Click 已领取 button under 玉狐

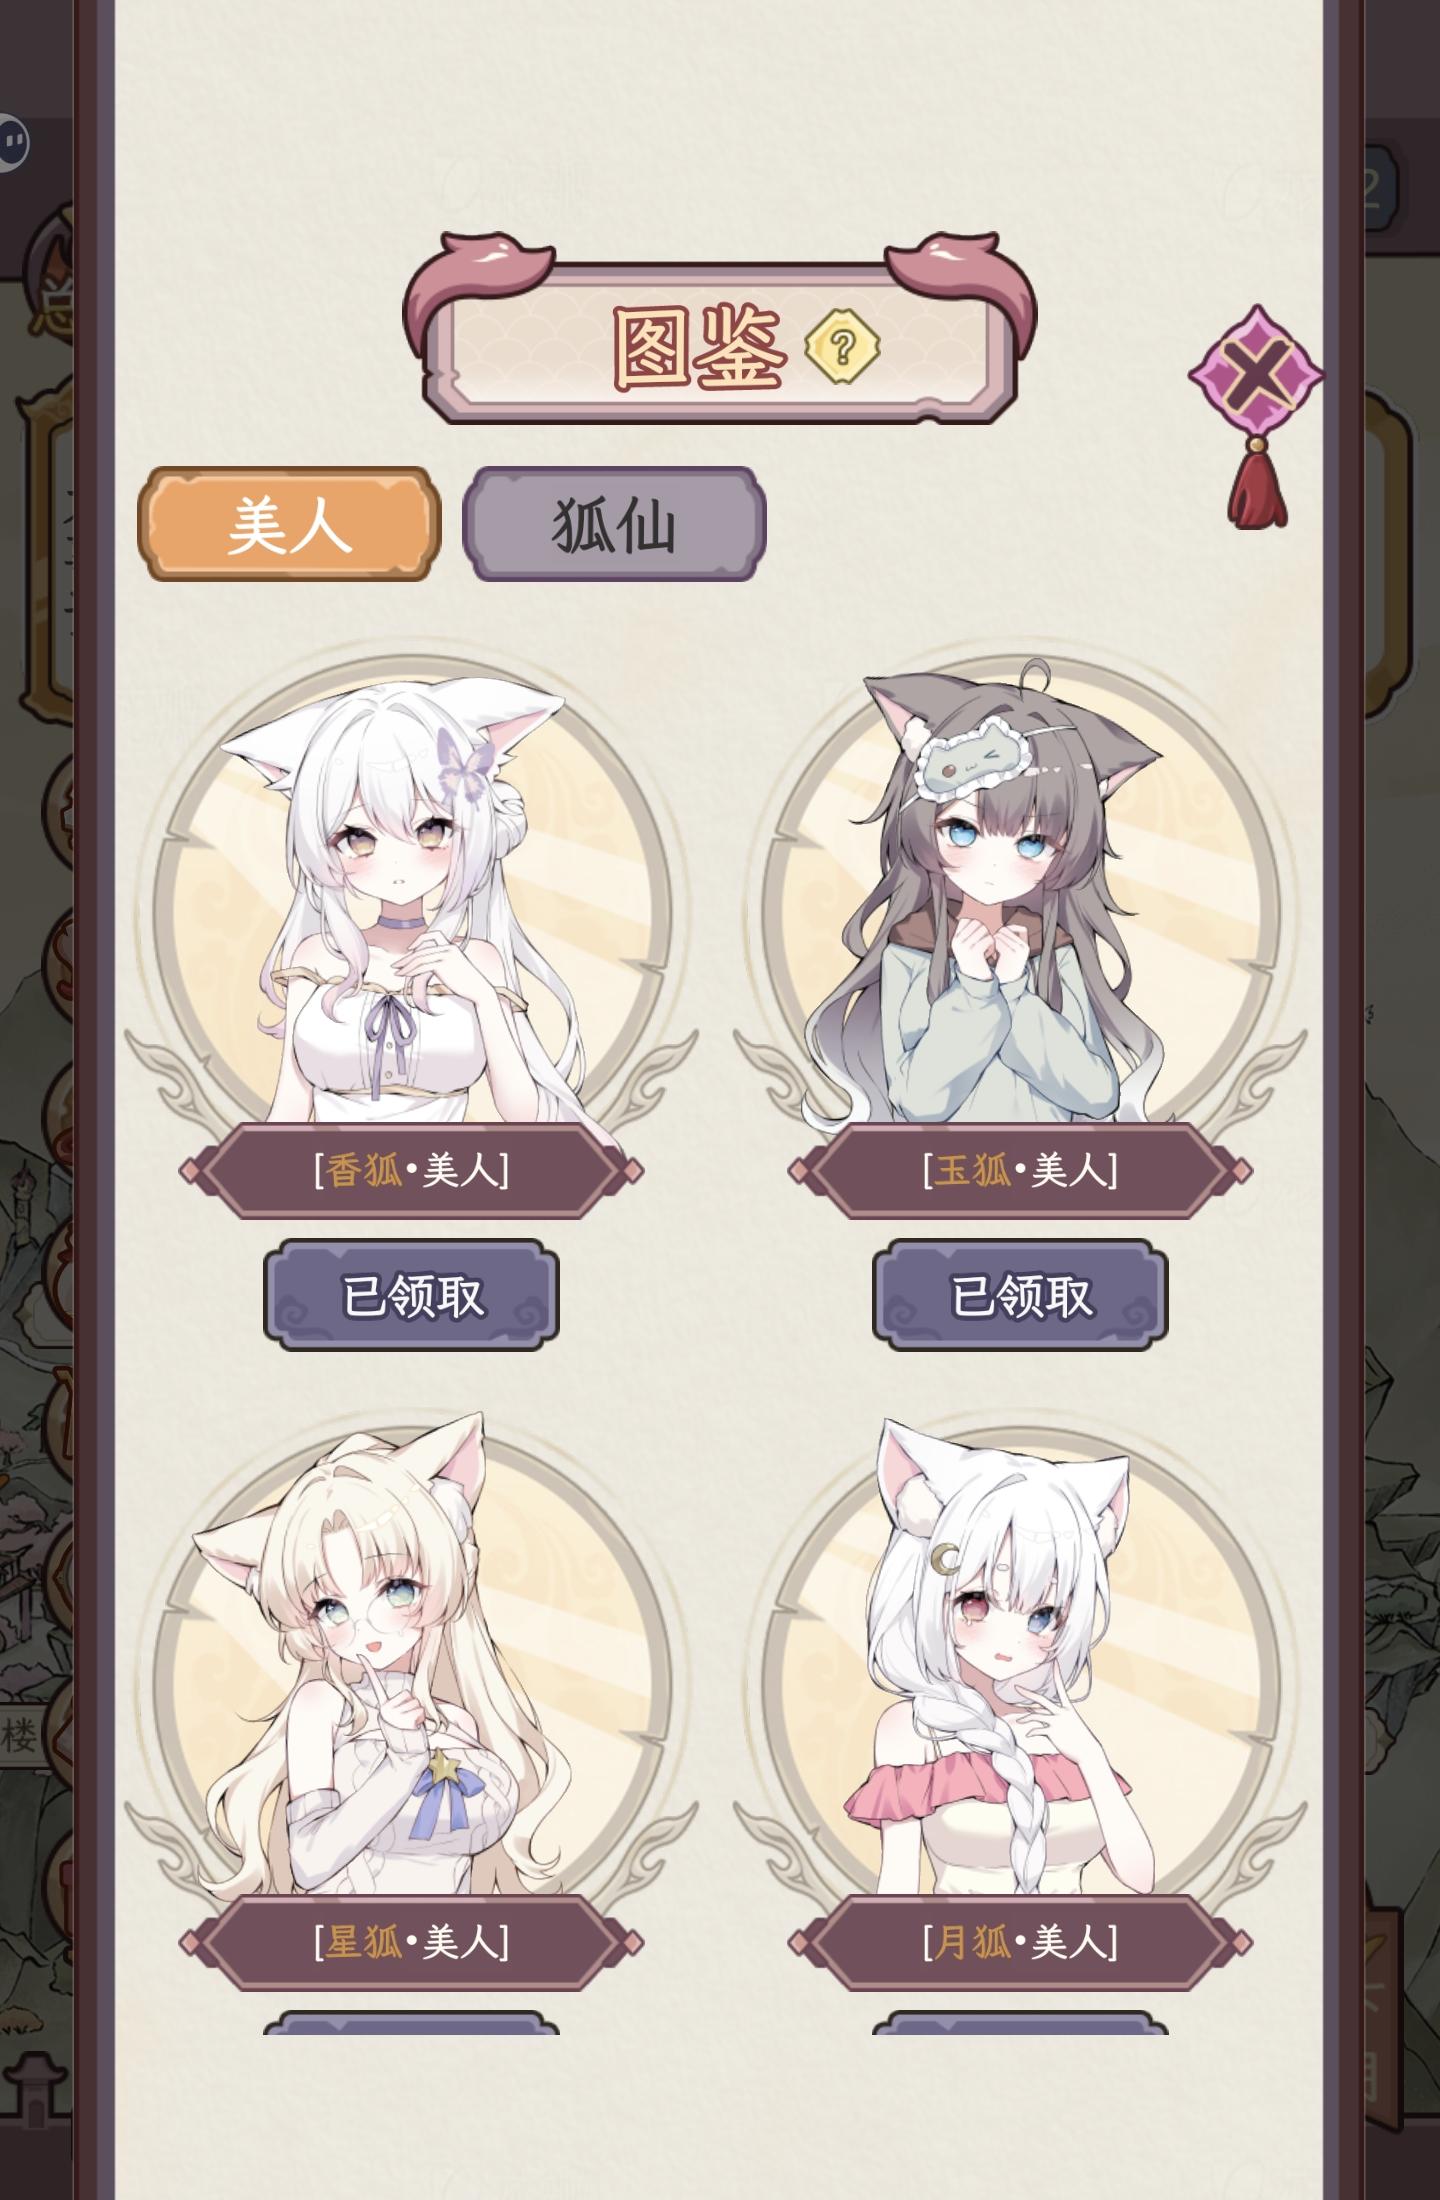(x=1020, y=1295)
